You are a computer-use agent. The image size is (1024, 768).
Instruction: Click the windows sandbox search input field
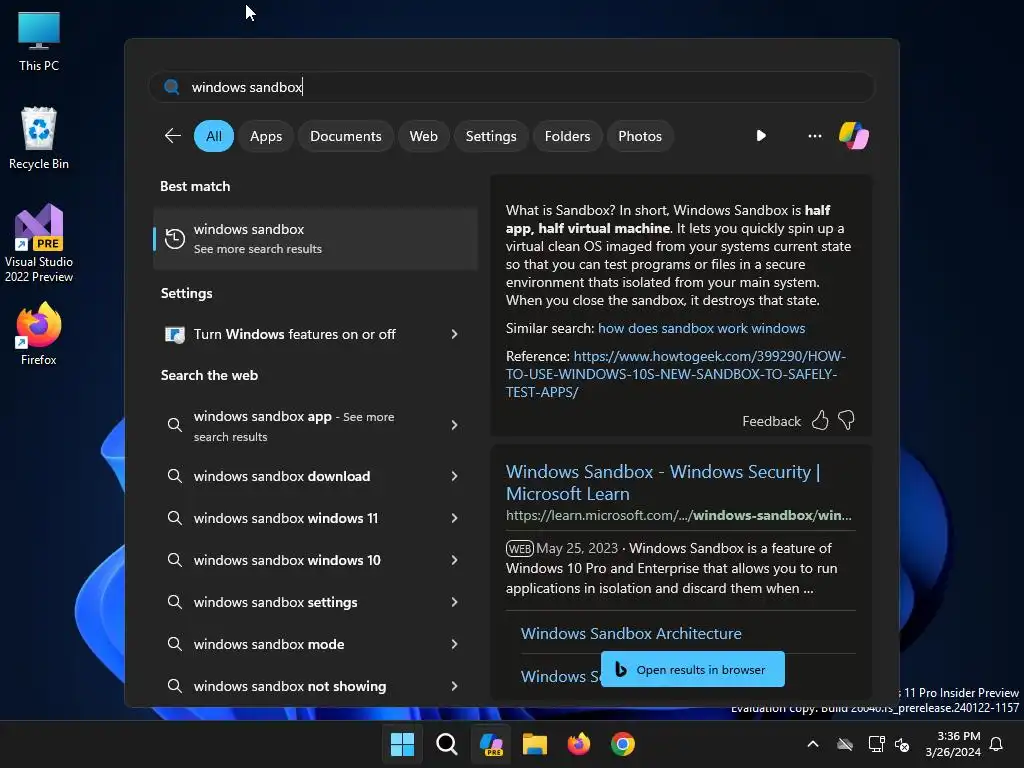pos(511,87)
